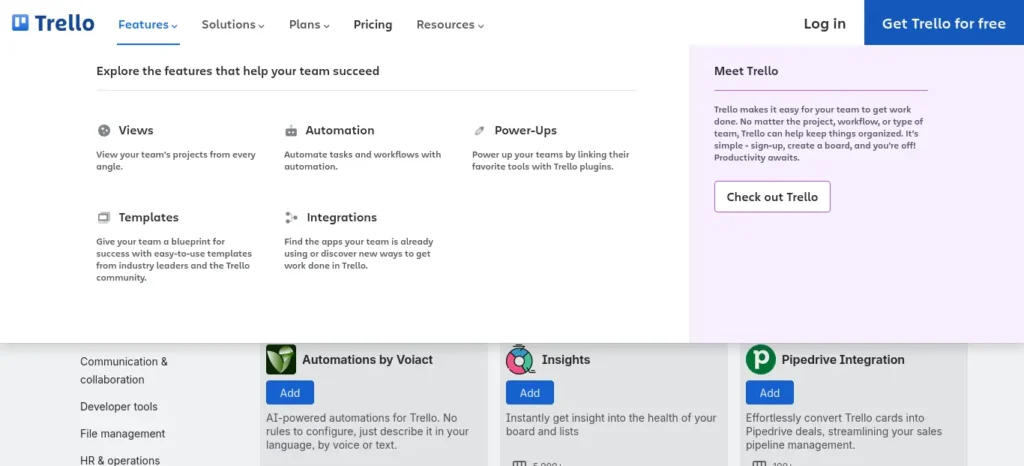Screen dimensions: 1024x466
Task: Open the File management category
Action: (x=123, y=433)
